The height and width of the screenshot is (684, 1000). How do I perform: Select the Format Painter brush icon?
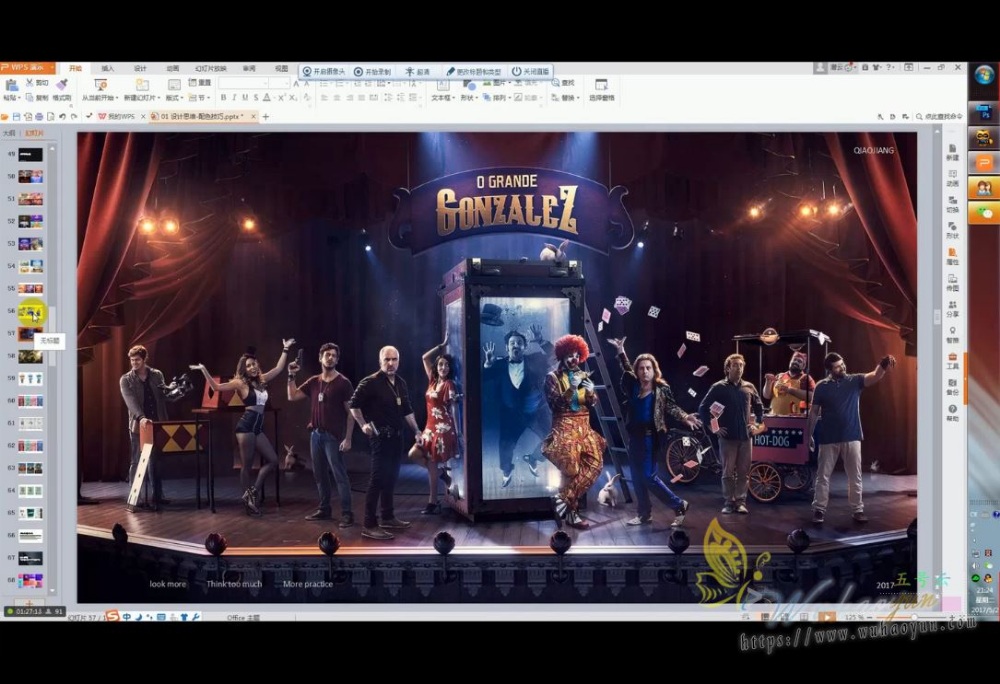(62, 84)
